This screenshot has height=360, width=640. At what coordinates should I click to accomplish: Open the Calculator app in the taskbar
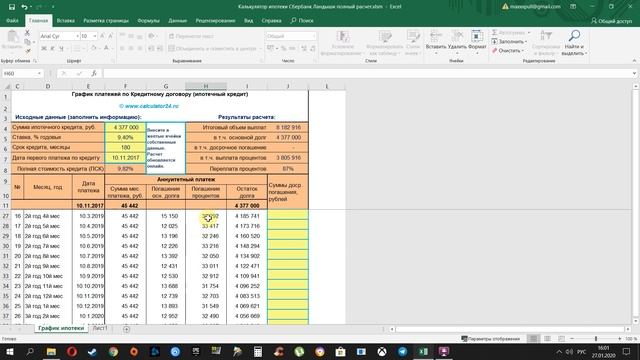tap(258, 351)
